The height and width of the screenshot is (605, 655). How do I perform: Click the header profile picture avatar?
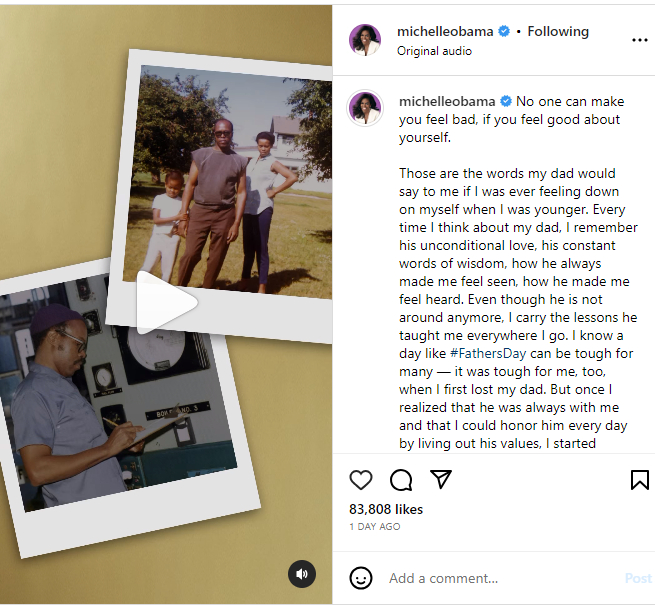click(x=365, y=40)
